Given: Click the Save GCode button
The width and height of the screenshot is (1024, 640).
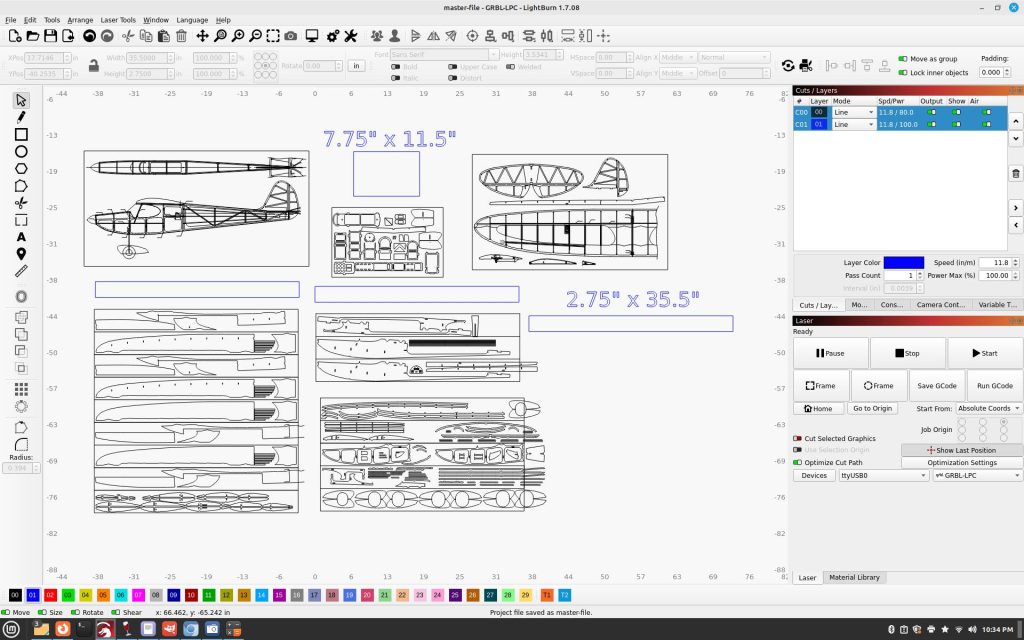Looking at the screenshot, I should coord(937,385).
